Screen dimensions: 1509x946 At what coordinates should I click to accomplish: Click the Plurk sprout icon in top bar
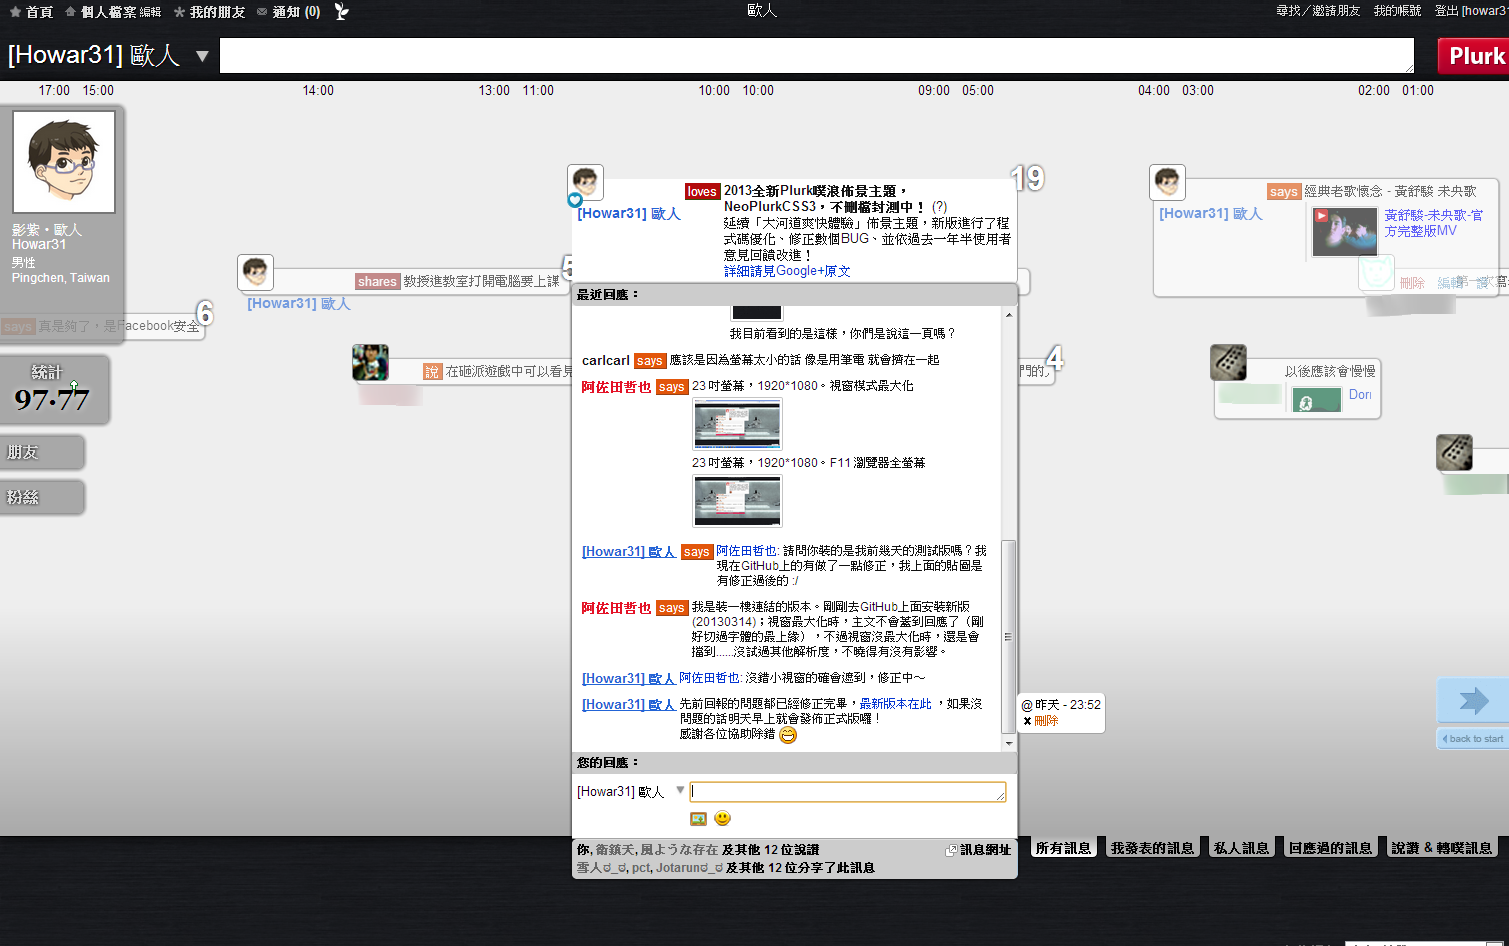[x=342, y=12]
